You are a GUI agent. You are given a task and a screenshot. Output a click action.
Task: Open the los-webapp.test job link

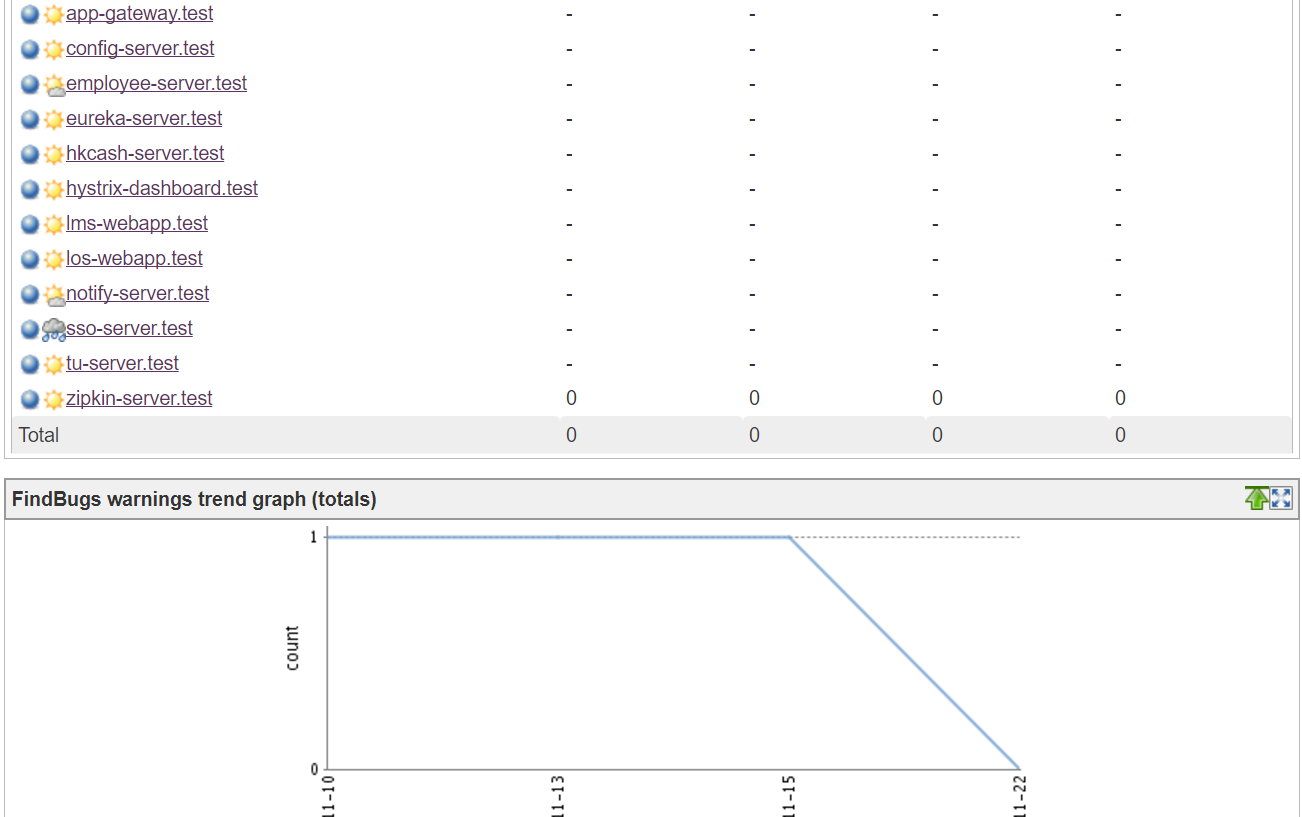click(x=134, y=259)
